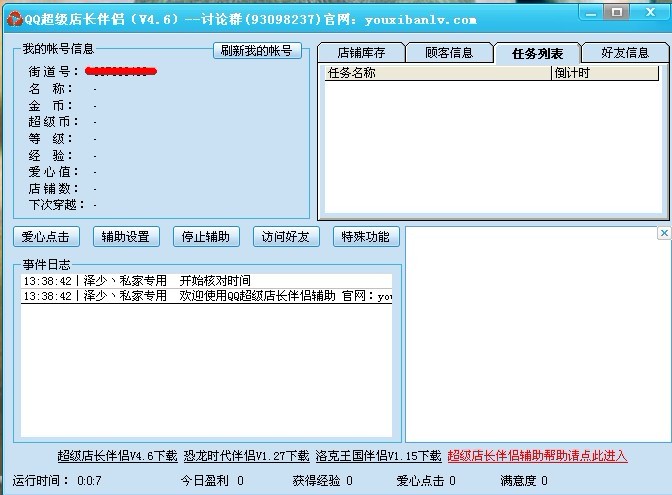Open 辅助设置 settings
Image resolution: width=672 pixels, height=495 pixels.
point(126,237)
